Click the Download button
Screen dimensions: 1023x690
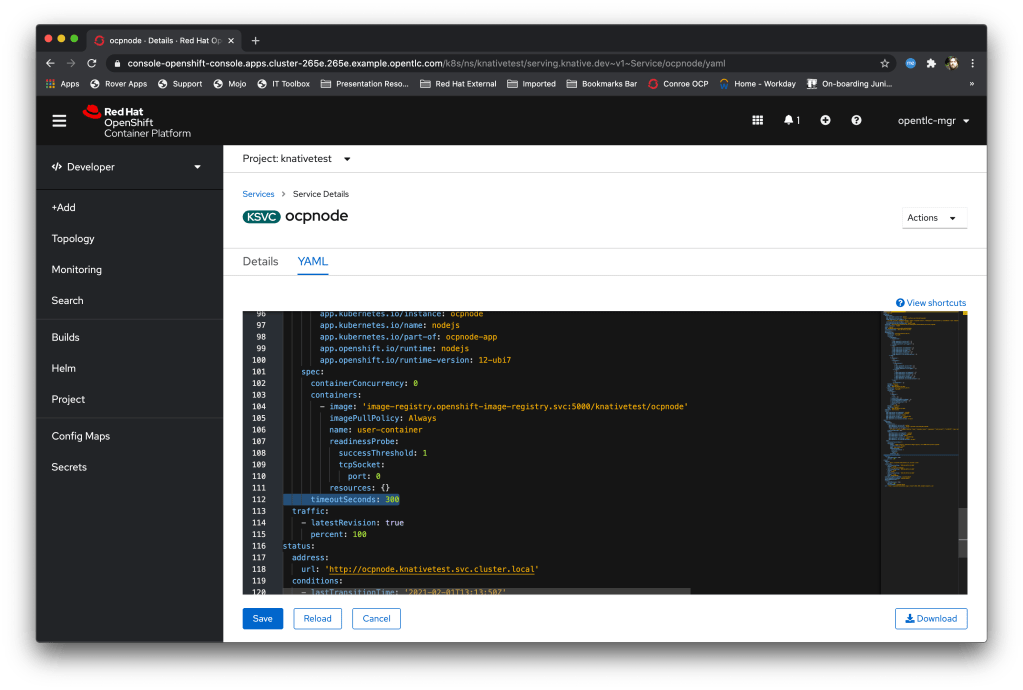click(930, 619)
